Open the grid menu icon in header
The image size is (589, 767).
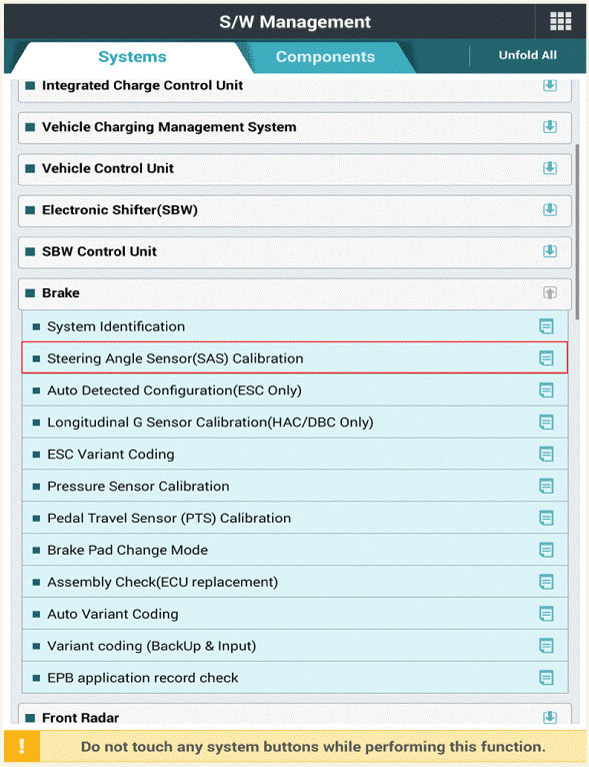pyautogui.click(x=561, y=22)
